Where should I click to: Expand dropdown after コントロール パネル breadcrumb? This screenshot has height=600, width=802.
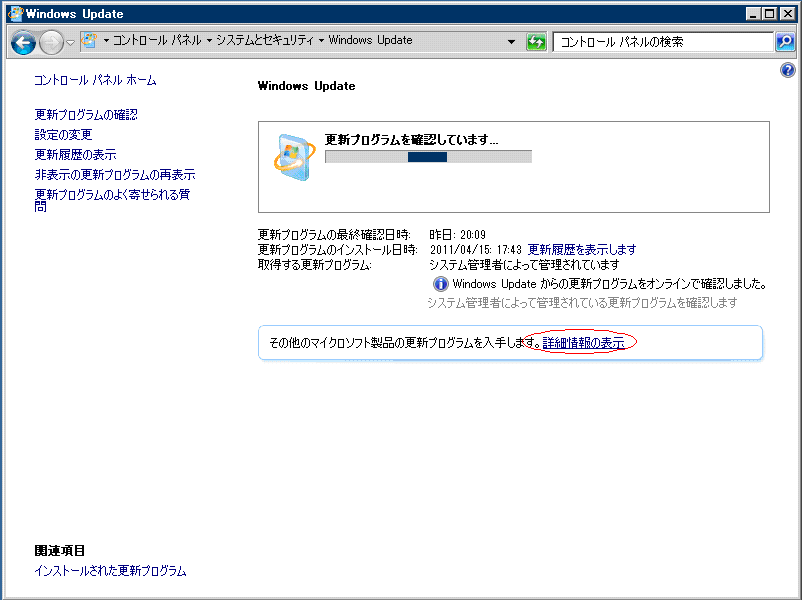pos(209,40)
